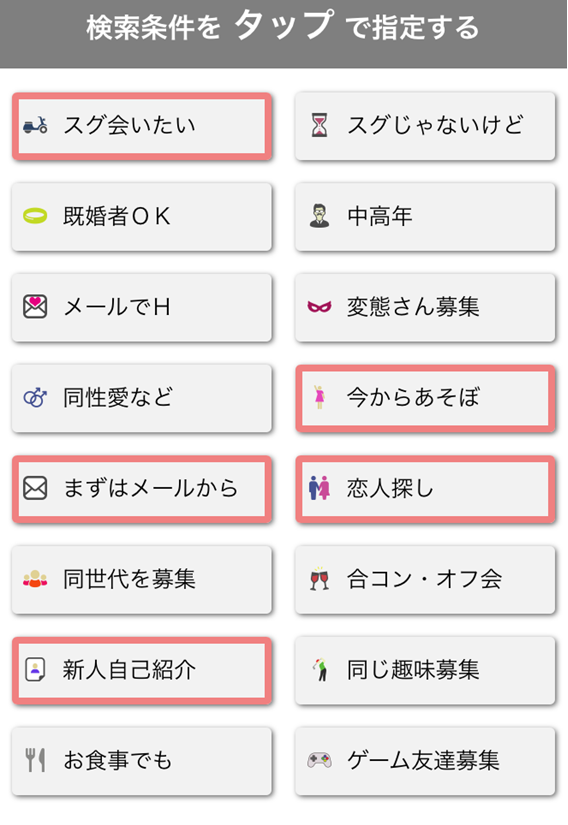The width and height of the screenshot is (568, 825).
Task: Click the wine glasses icon for 合コン・オフ会
Action: [x=319, y=579]
